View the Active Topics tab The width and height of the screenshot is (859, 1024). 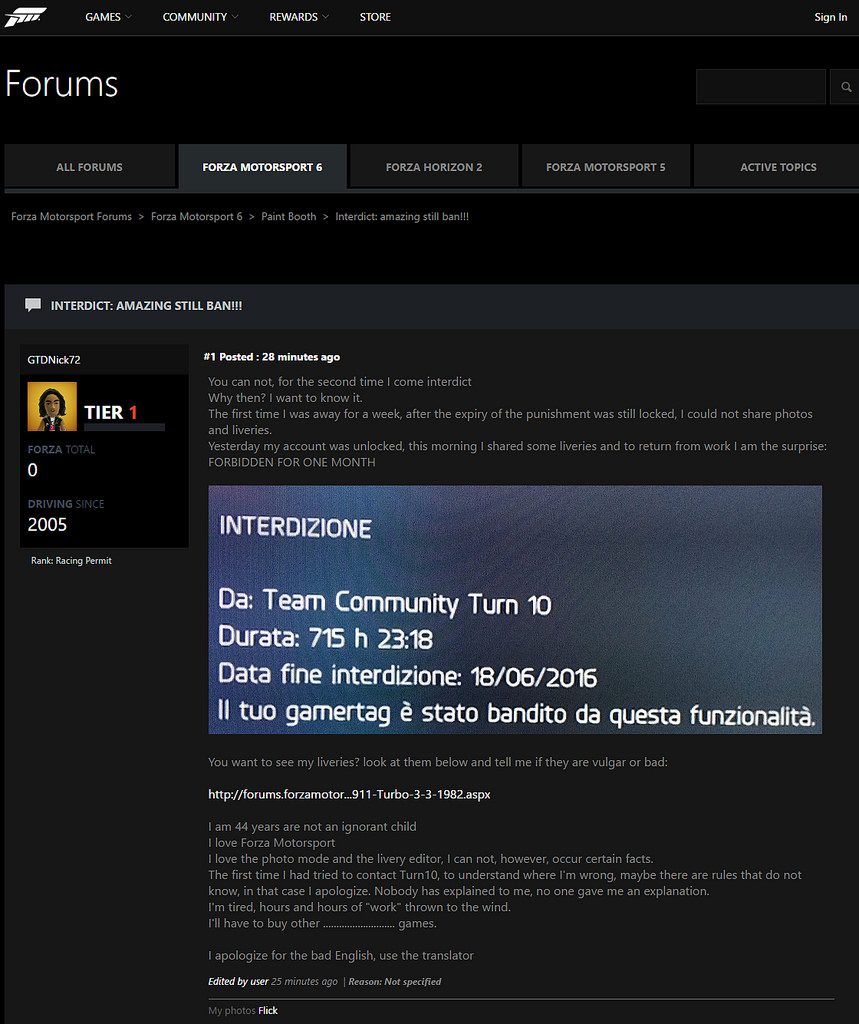[x=777, y=167]
